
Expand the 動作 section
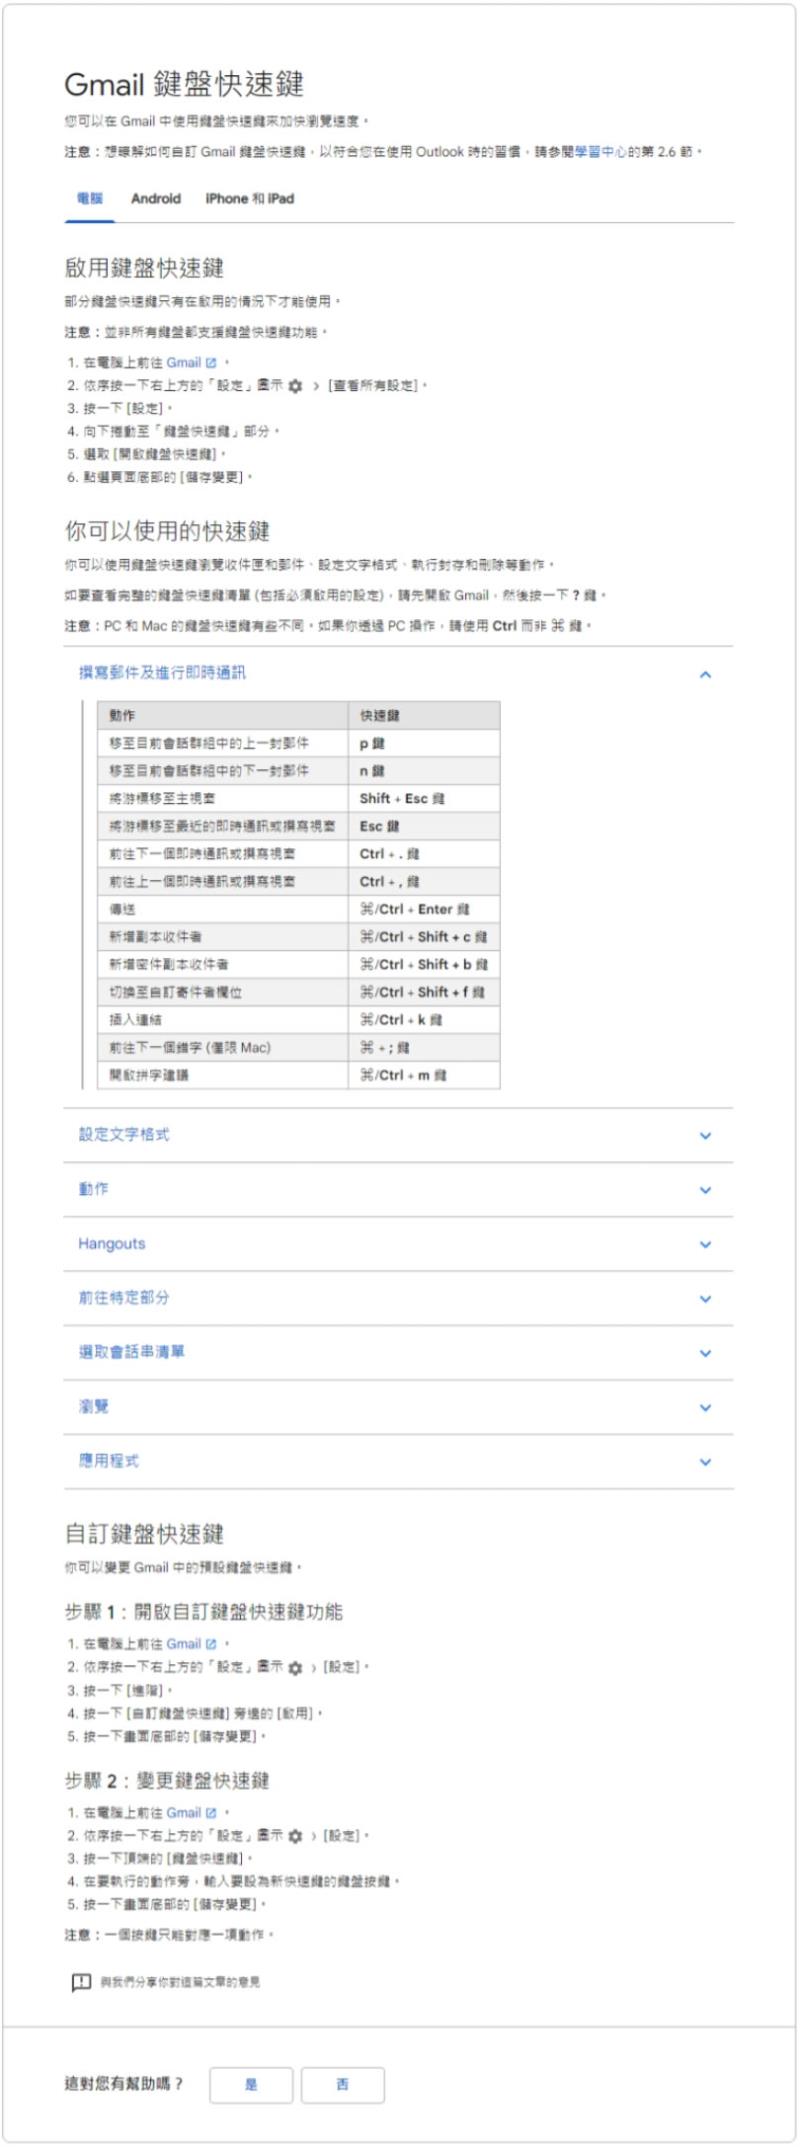(398, 1189)
